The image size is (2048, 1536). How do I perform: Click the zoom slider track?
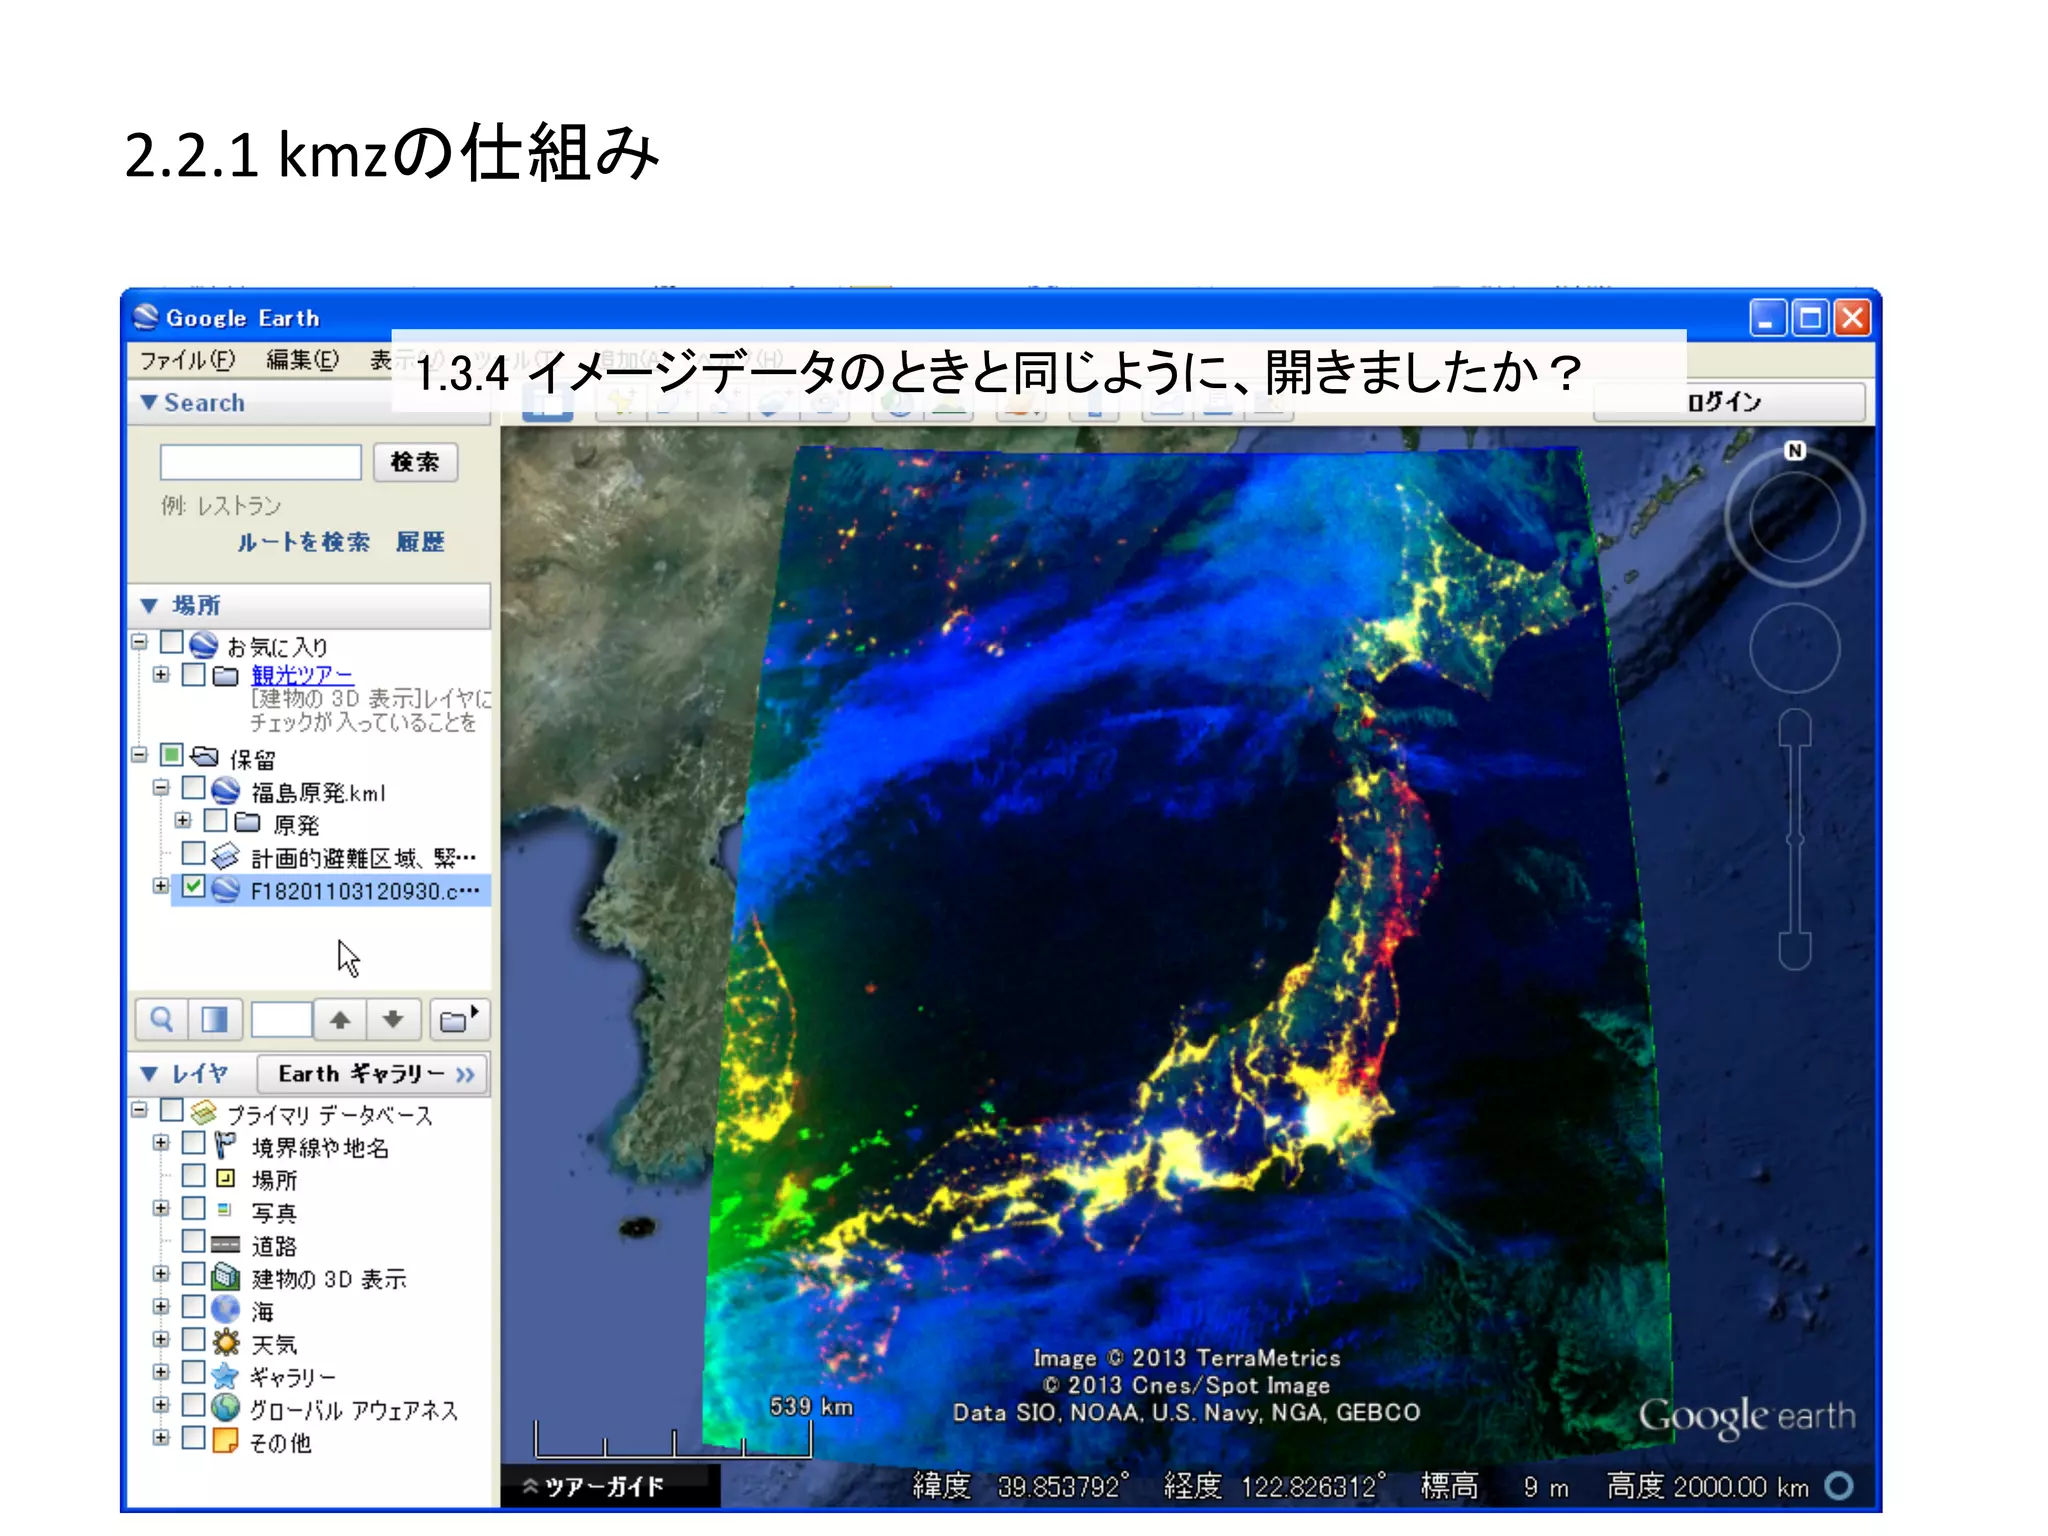[1795, 839]
